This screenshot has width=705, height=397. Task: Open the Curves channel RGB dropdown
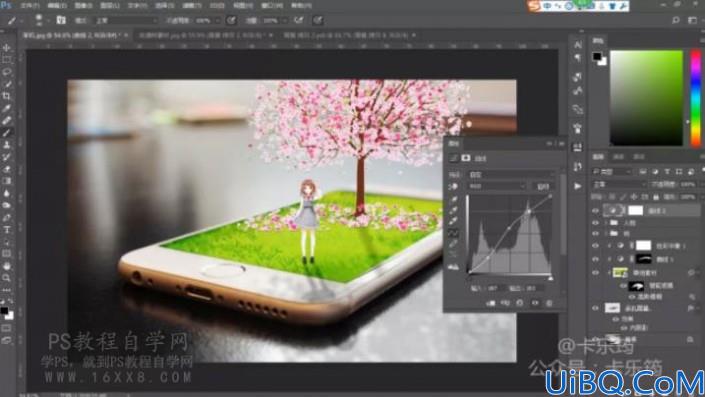tap(496, 186)
